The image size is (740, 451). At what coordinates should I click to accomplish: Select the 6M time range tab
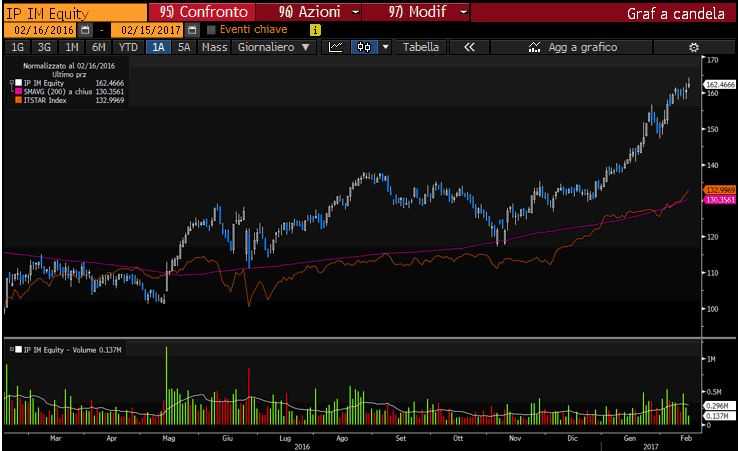pyautogui.click(x=99, y=47)
